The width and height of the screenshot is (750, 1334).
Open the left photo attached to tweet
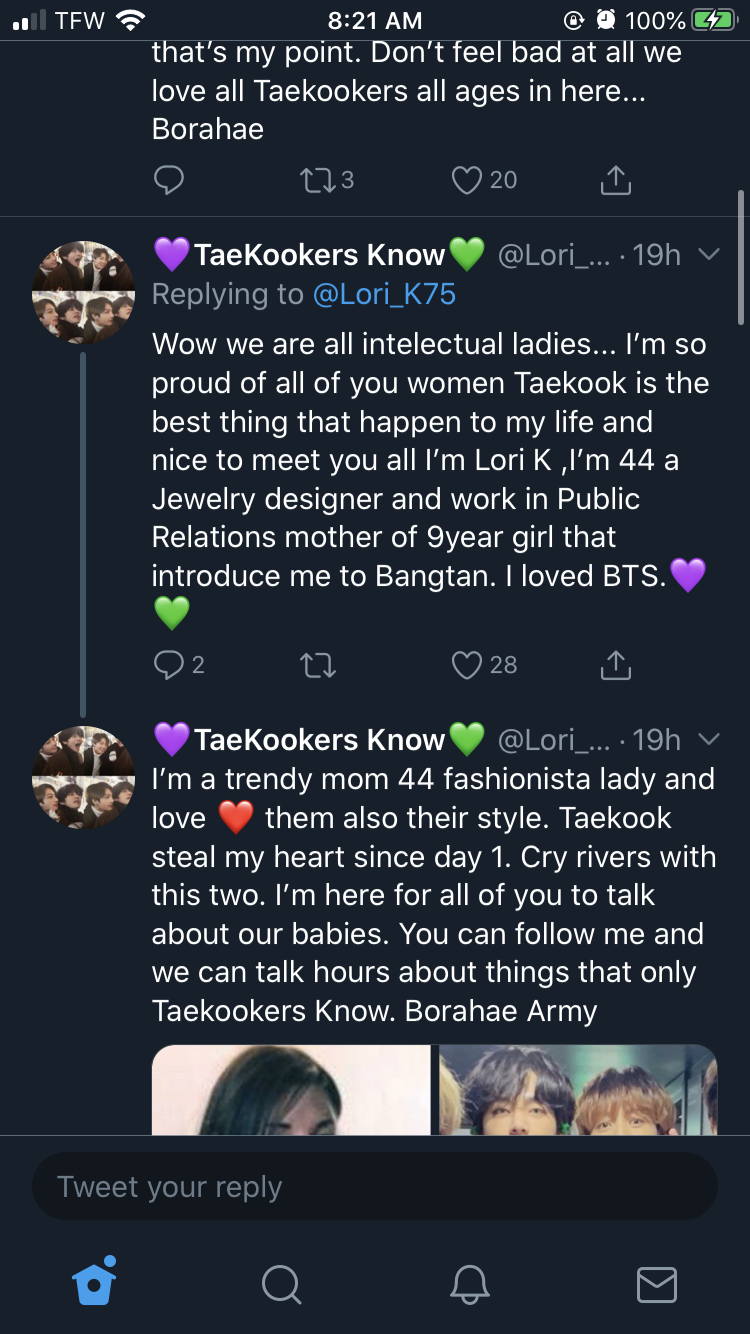pyautogui.click(x=291, y=1089)
